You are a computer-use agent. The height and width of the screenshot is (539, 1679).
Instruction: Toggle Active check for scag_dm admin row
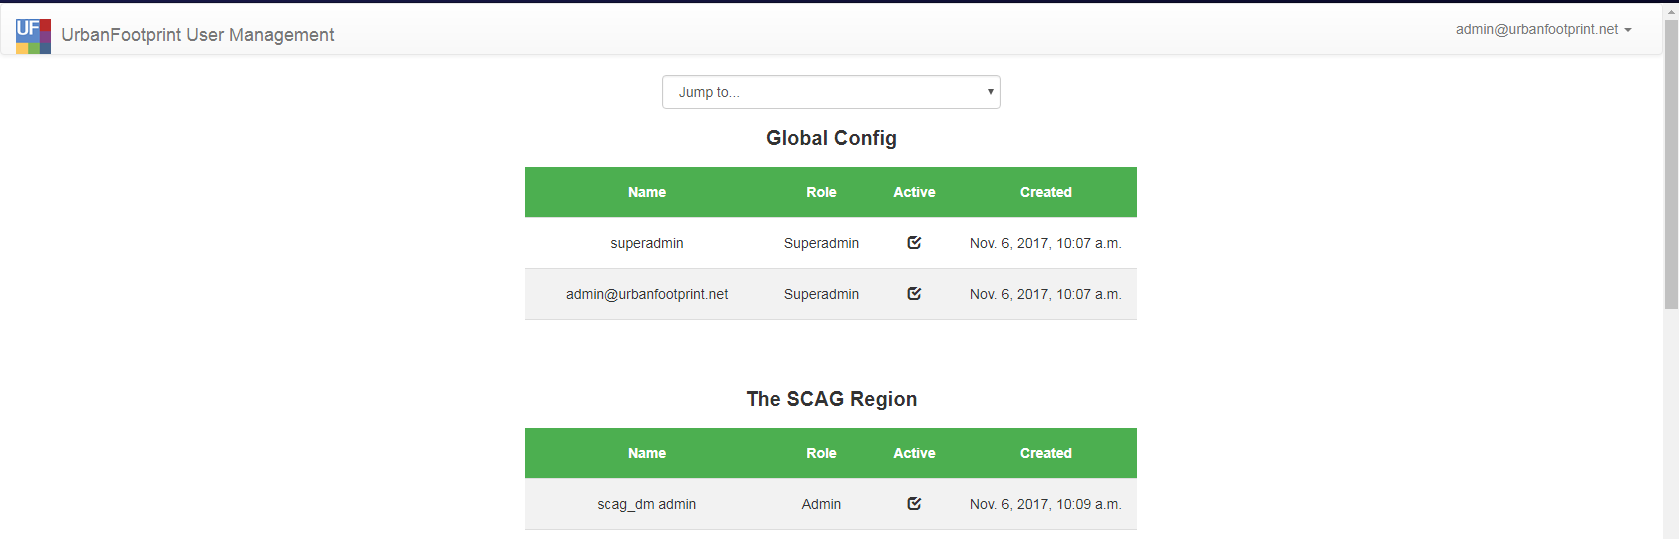coord(914,503)
